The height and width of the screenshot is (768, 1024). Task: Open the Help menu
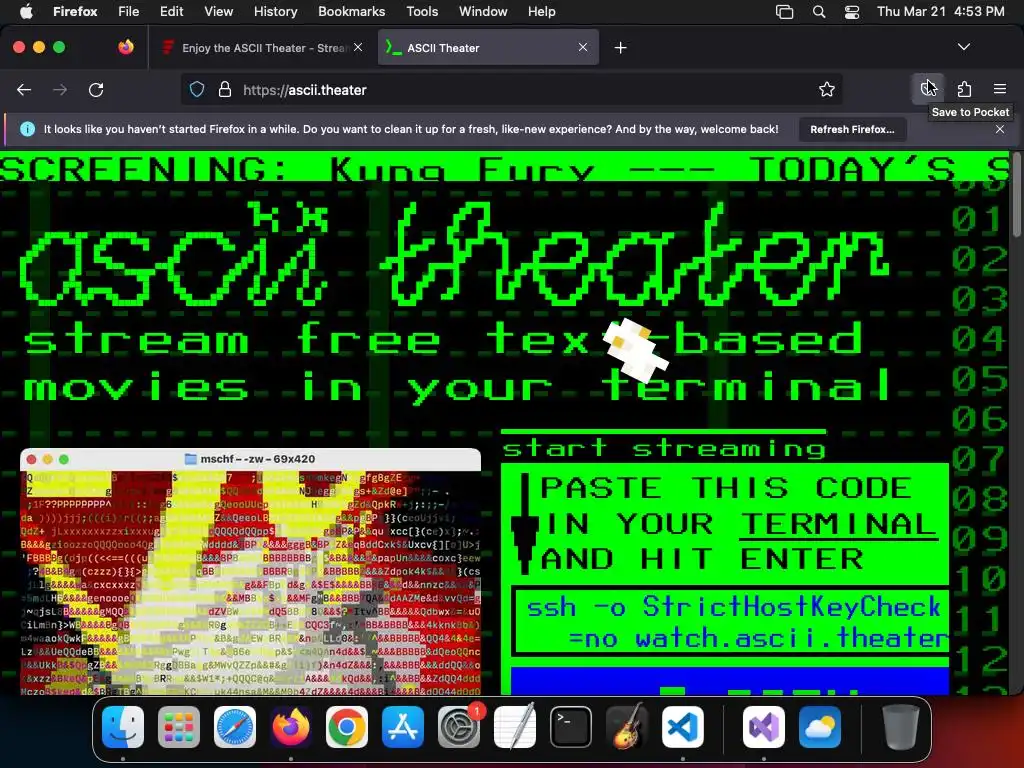pos(541,11)
